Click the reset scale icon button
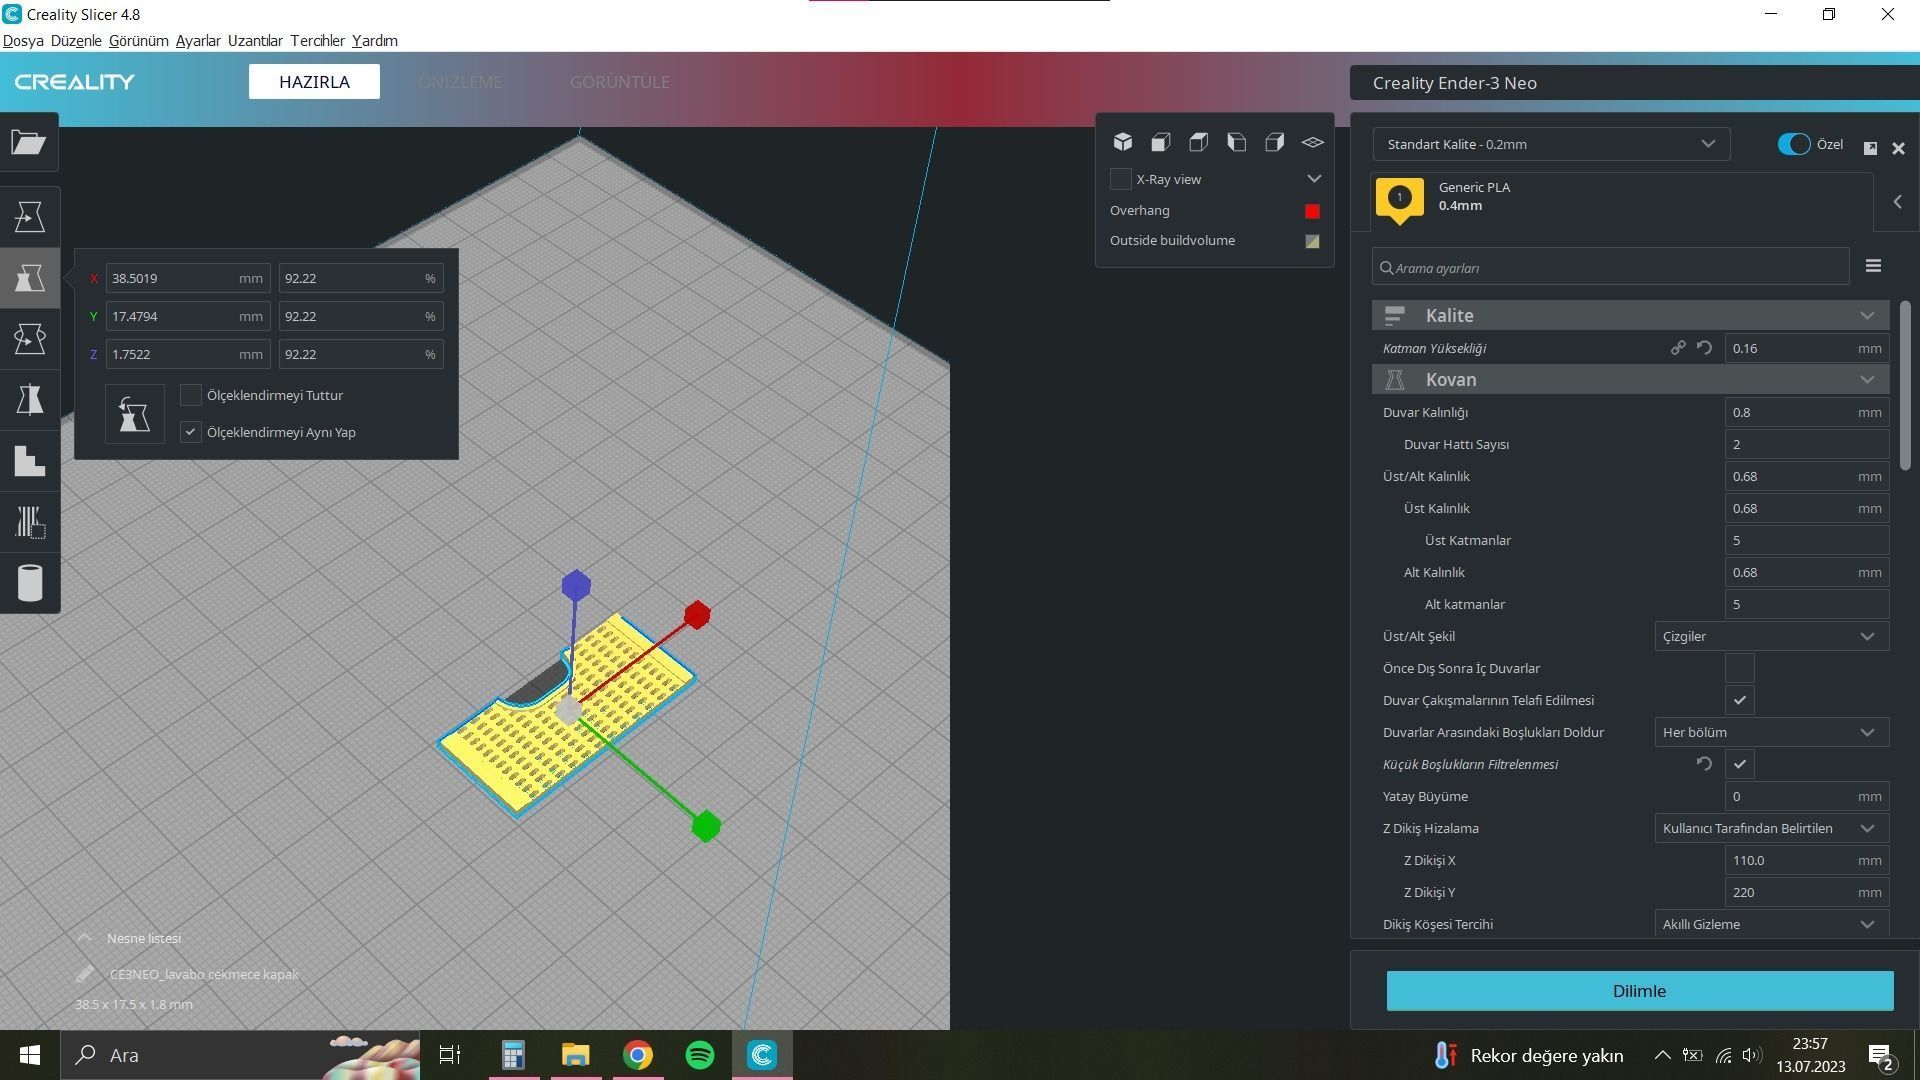Screen dimensions: 1920x1080 tap(134, 413)
